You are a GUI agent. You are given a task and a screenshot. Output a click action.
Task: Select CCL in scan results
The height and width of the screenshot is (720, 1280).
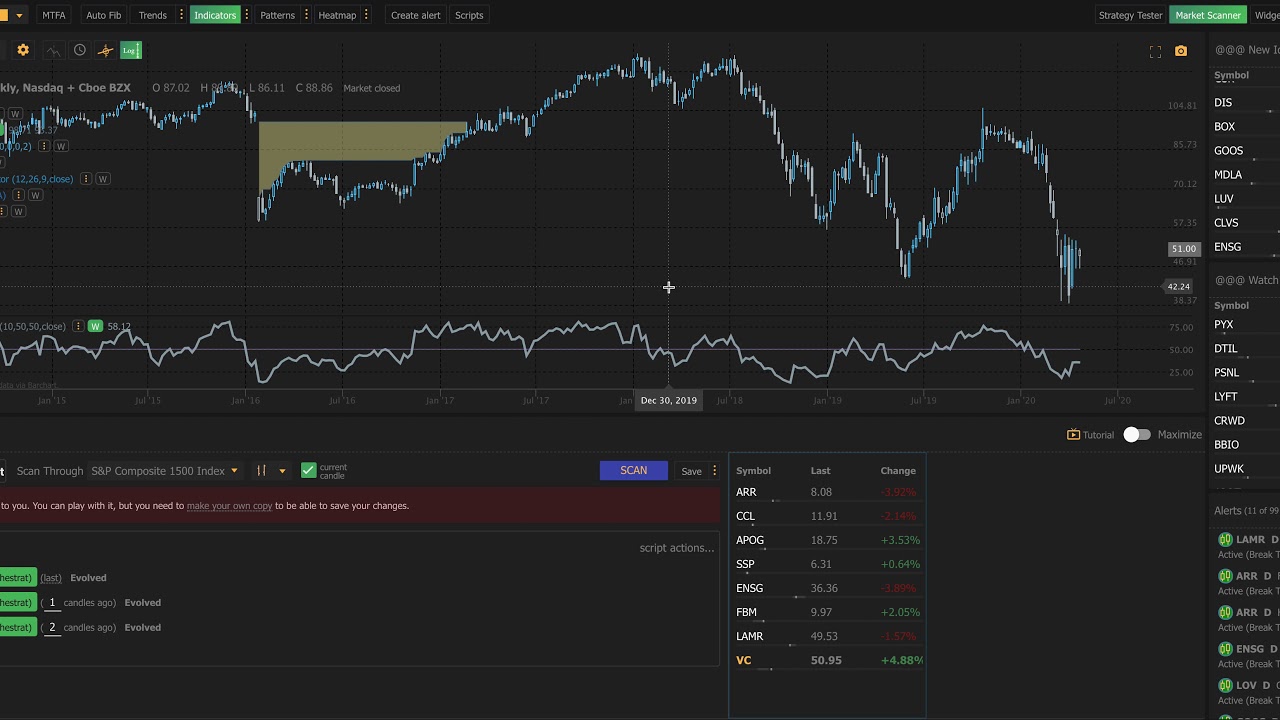click(828, 516)
